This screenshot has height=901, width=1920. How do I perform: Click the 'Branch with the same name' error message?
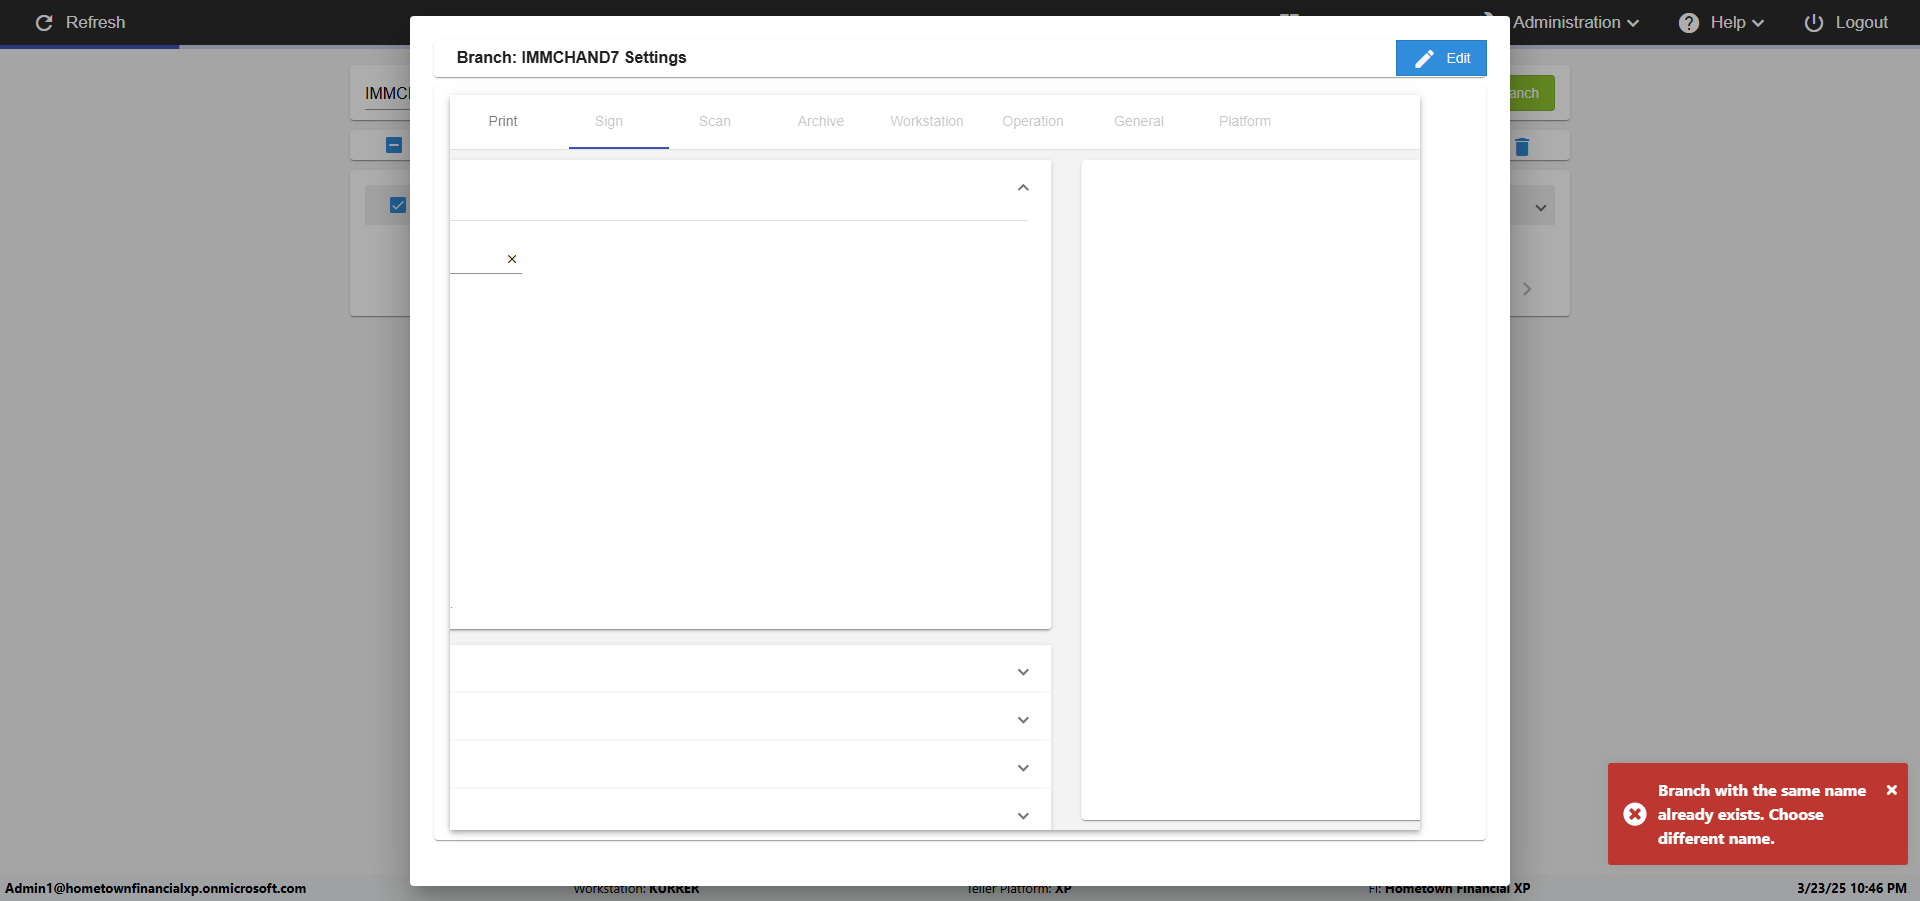pos(1762,814)
